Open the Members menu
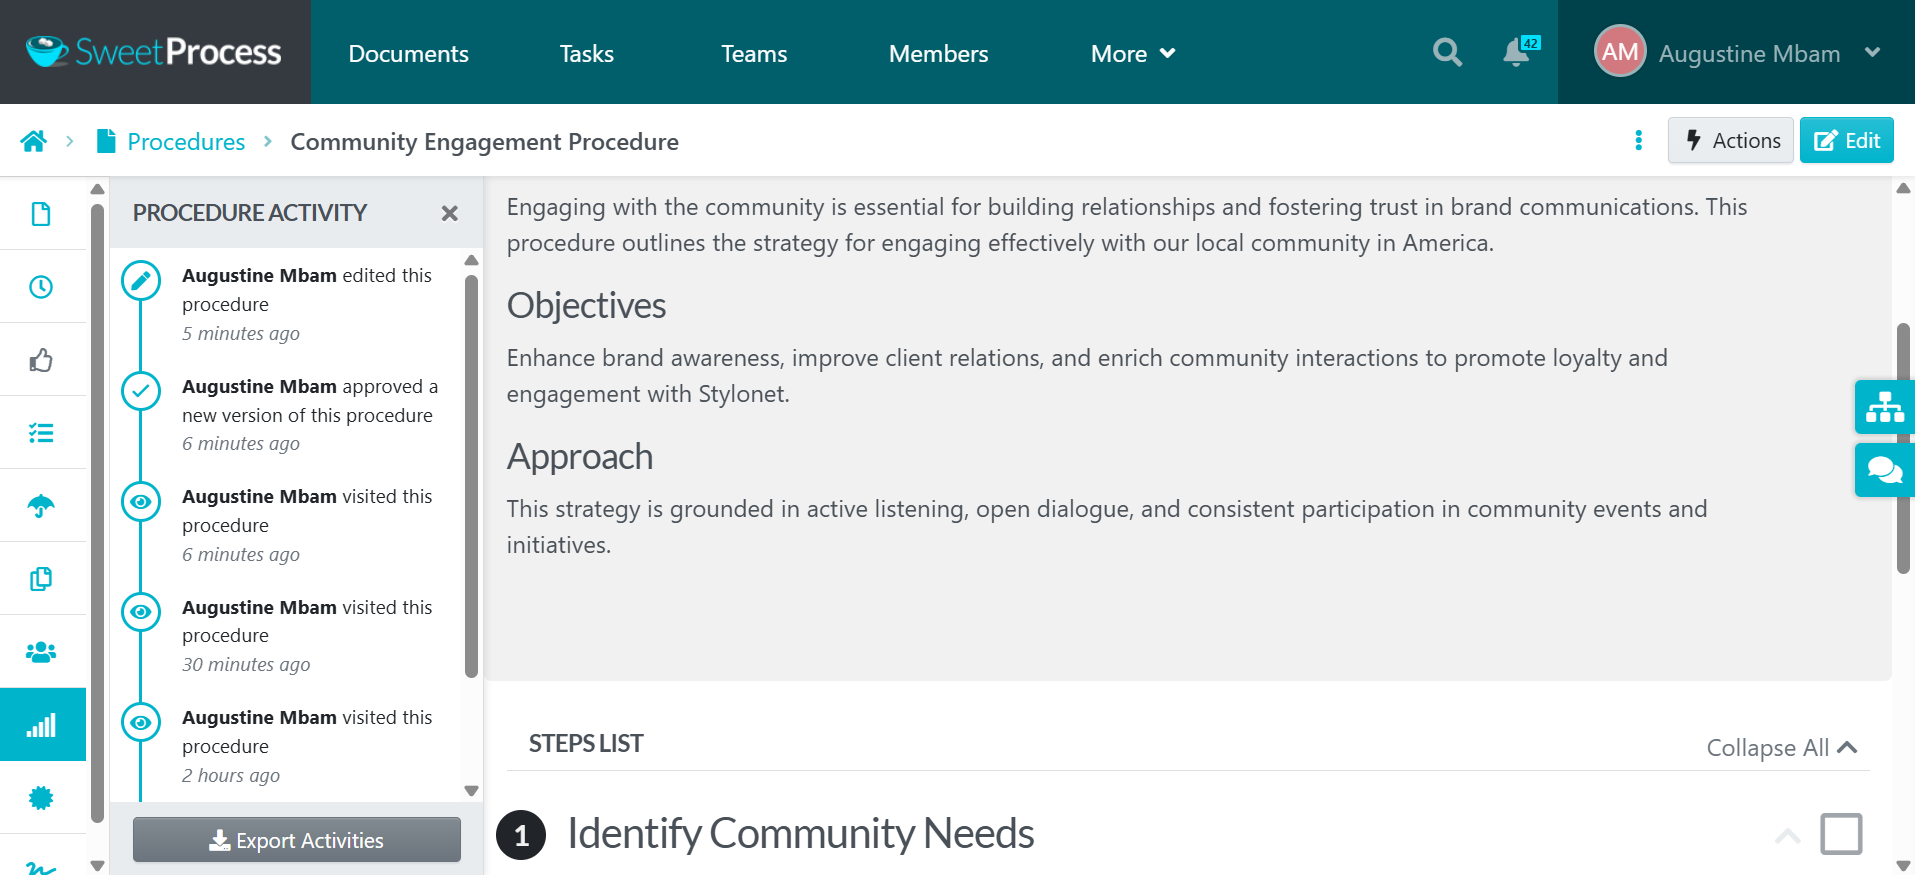This screenshot has width=1915, height=875. tap(938, 53)
